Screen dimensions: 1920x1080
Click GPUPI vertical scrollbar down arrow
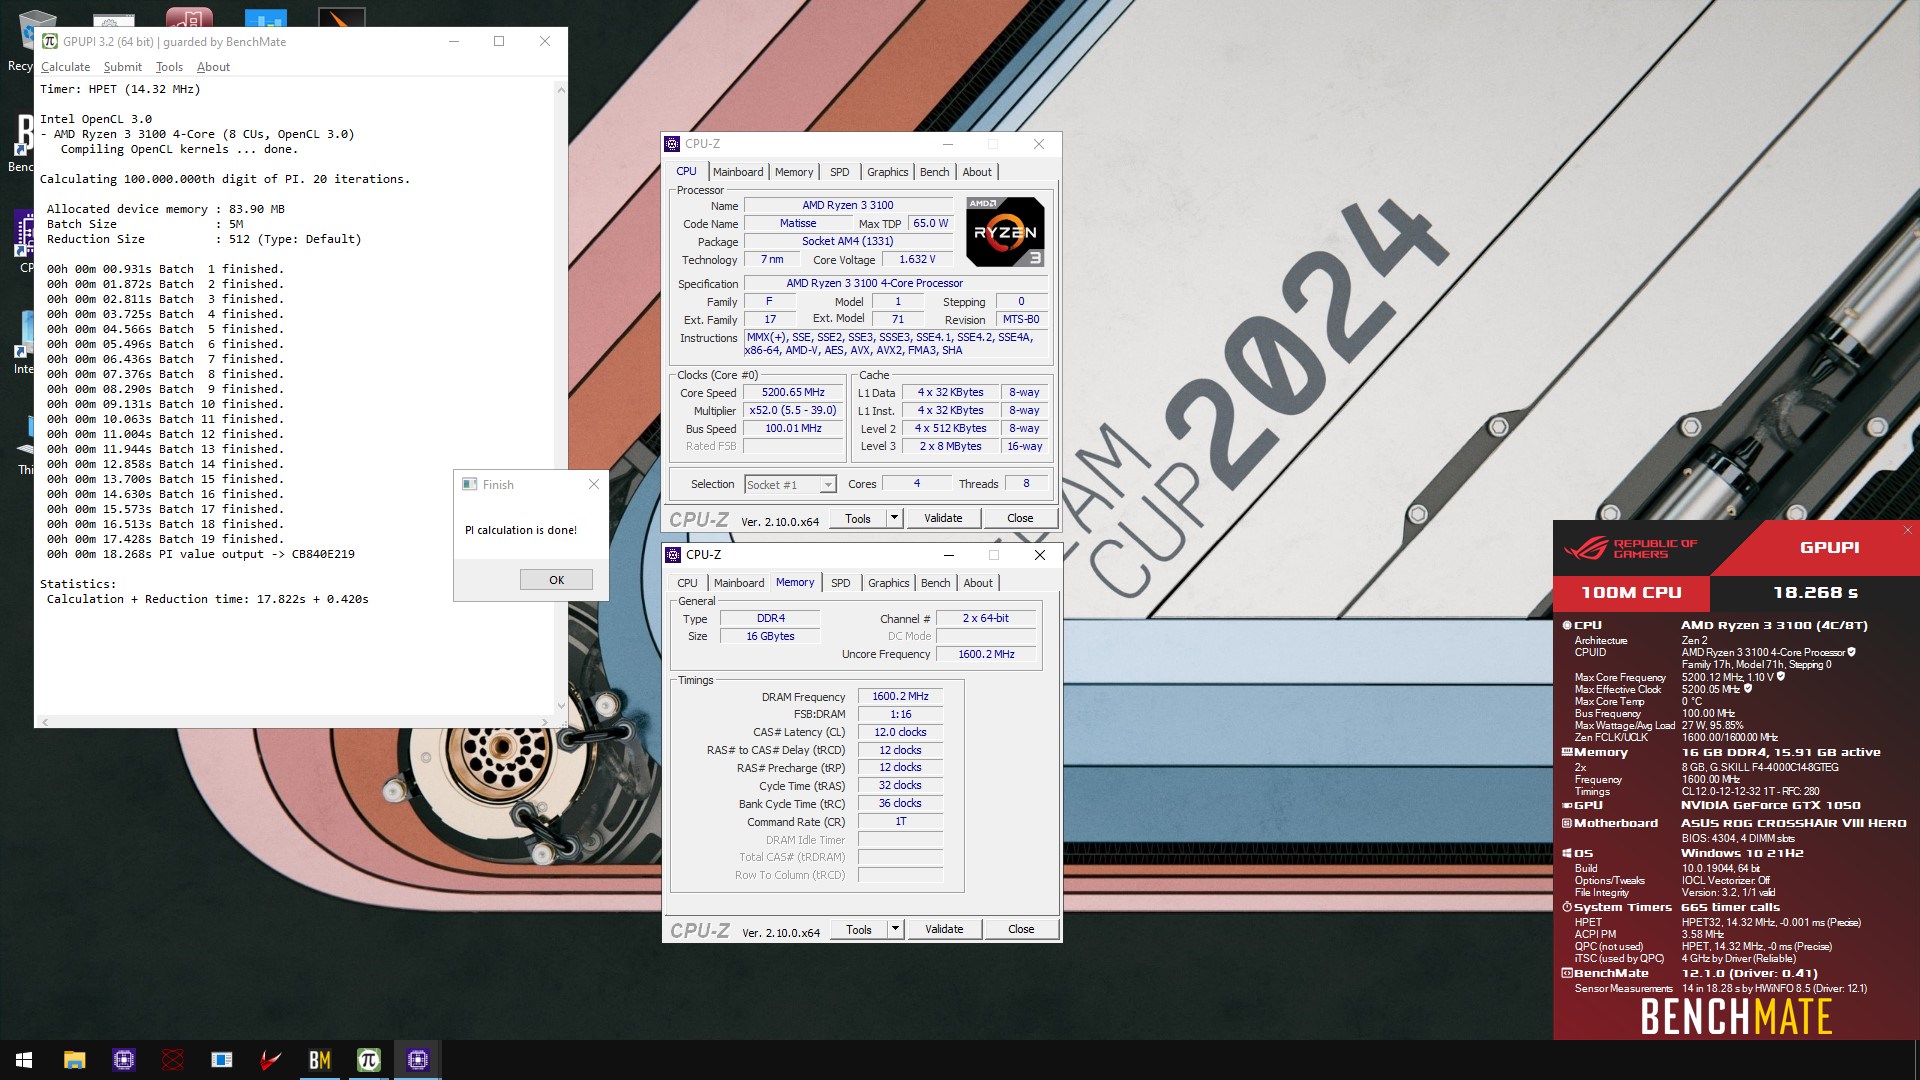point(561,705)
